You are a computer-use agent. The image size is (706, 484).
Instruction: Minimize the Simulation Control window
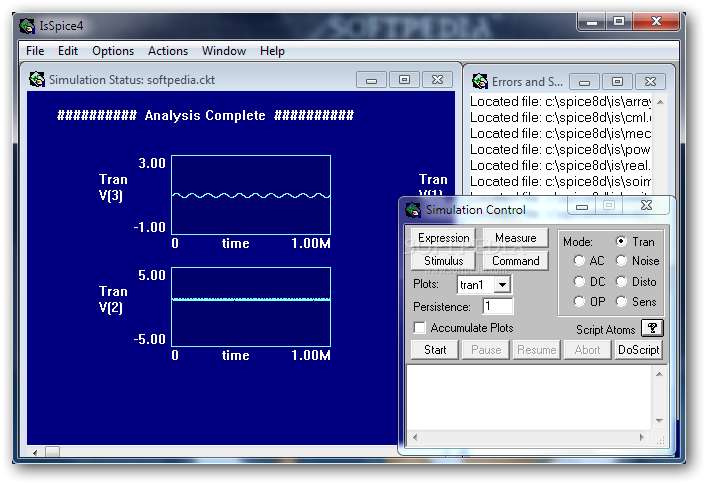[582, 206]
